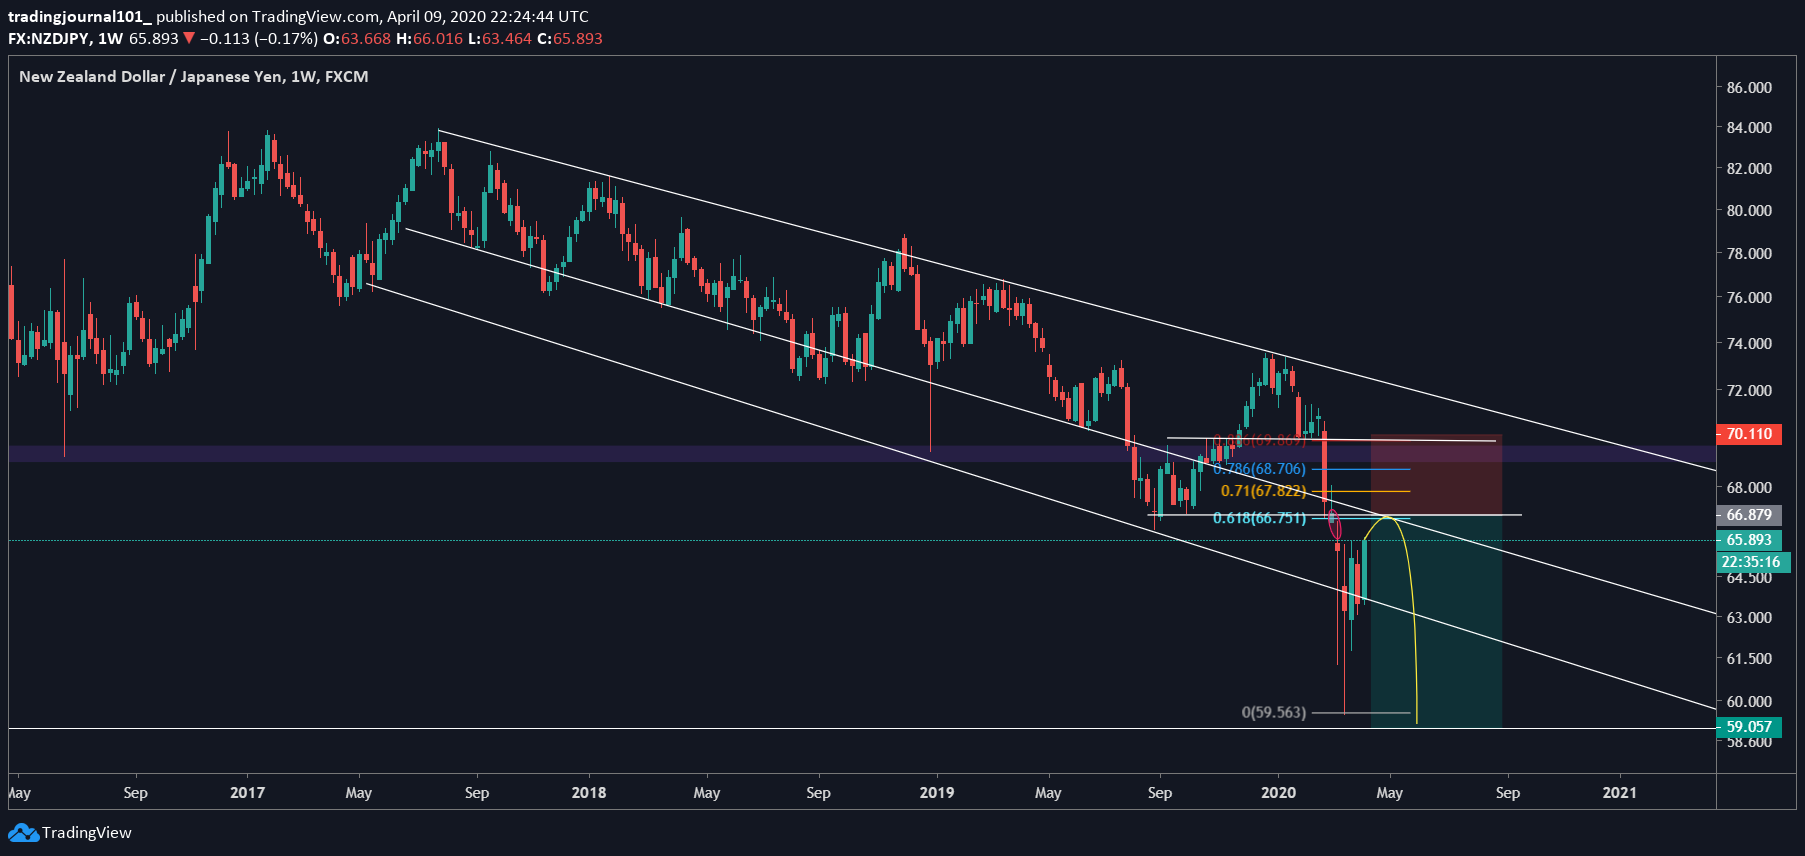Click the 0.618(66.751) Fibonacci level label
Image resolution: width=1805 pixels, height=856 pixels.
1260,518
